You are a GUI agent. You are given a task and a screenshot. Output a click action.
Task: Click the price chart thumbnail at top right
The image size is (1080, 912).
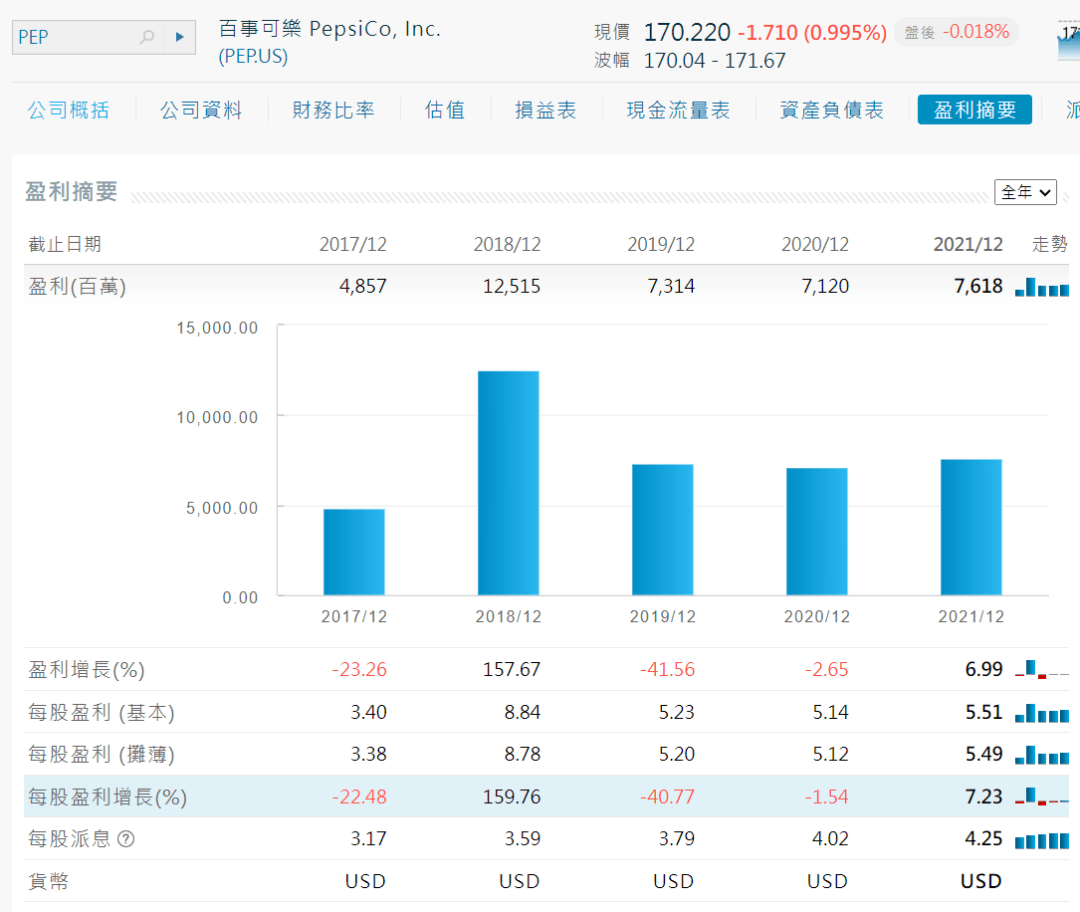1068,40
